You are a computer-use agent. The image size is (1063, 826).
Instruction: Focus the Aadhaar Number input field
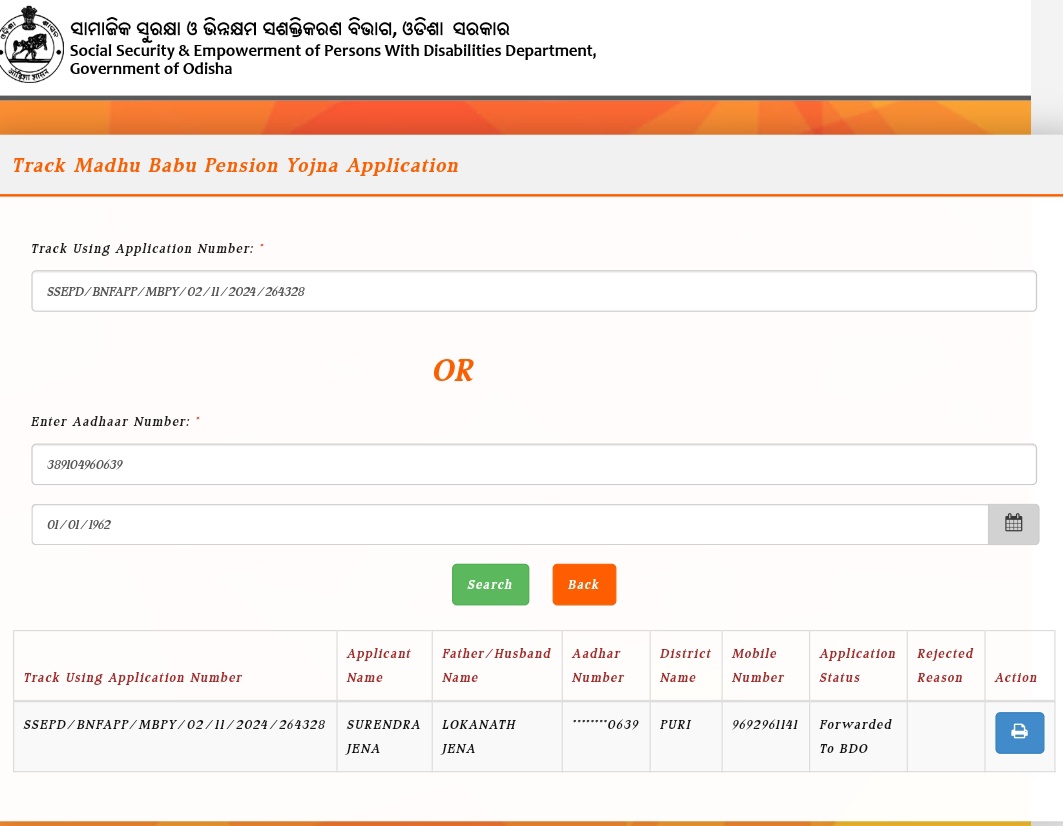point(534,465)
